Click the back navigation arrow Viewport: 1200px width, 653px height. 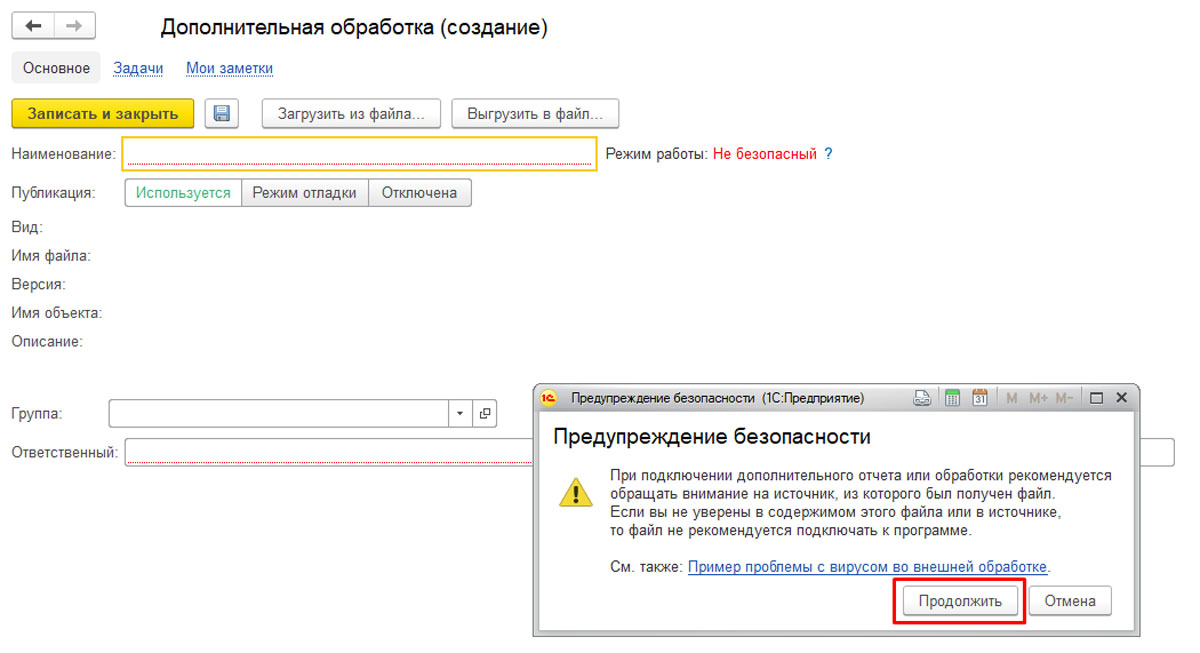(34, 26)
